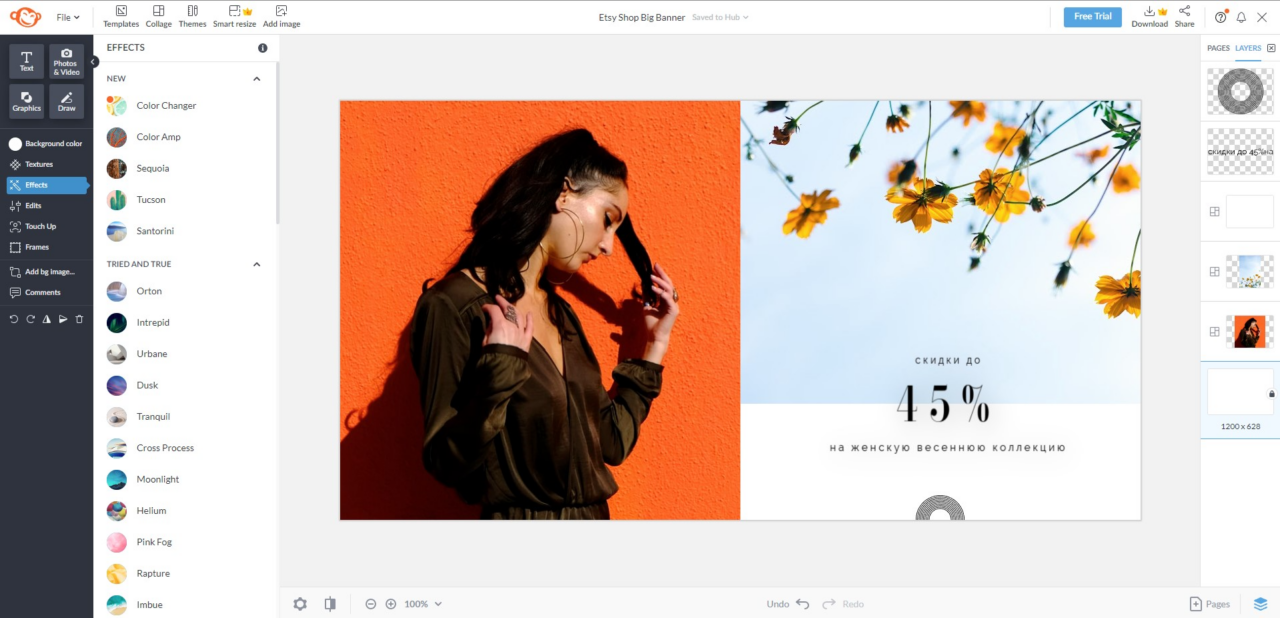Click the Undo button in bottom bar
Viewport: 1280px width, 618px height.
[x=788, y=604]
